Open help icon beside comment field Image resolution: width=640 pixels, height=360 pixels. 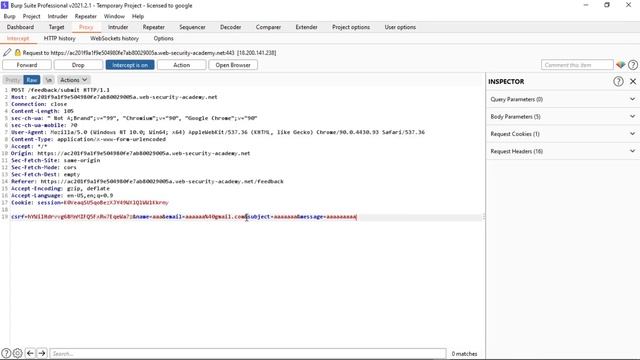point(633,64)
